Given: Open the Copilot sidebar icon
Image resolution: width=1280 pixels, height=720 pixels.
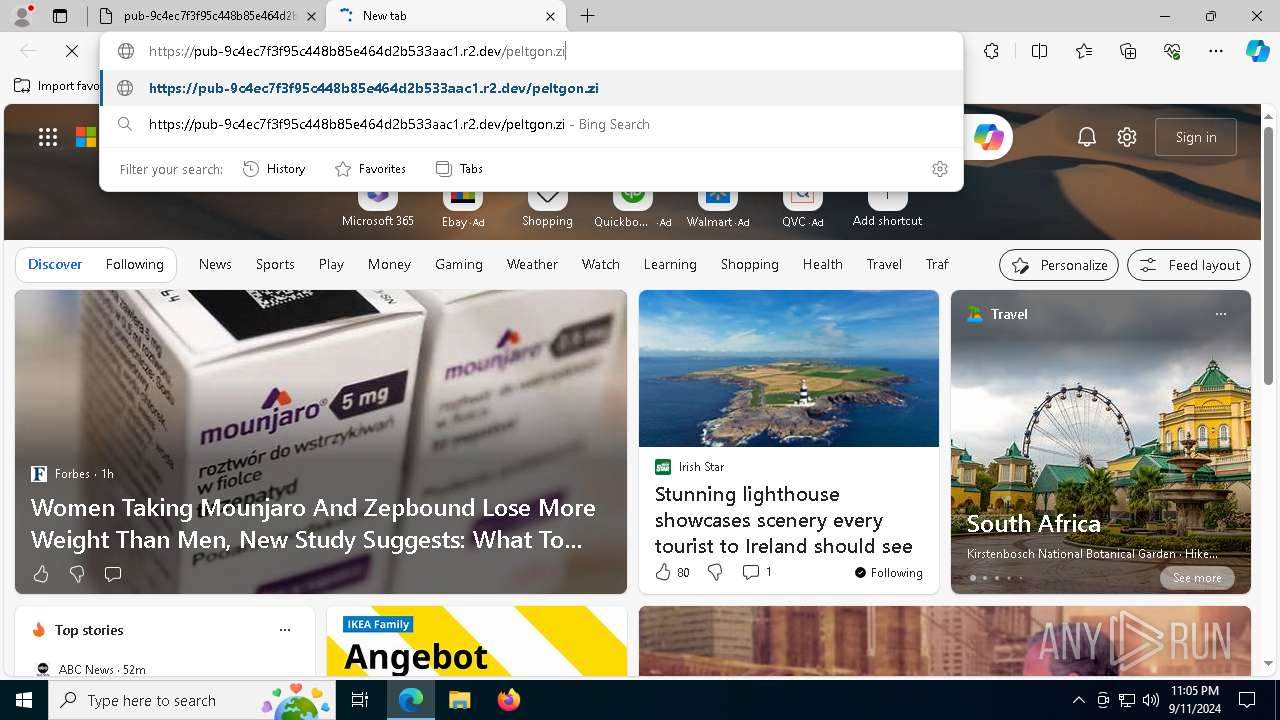Looking at the screenshot, I should 1257,51.
